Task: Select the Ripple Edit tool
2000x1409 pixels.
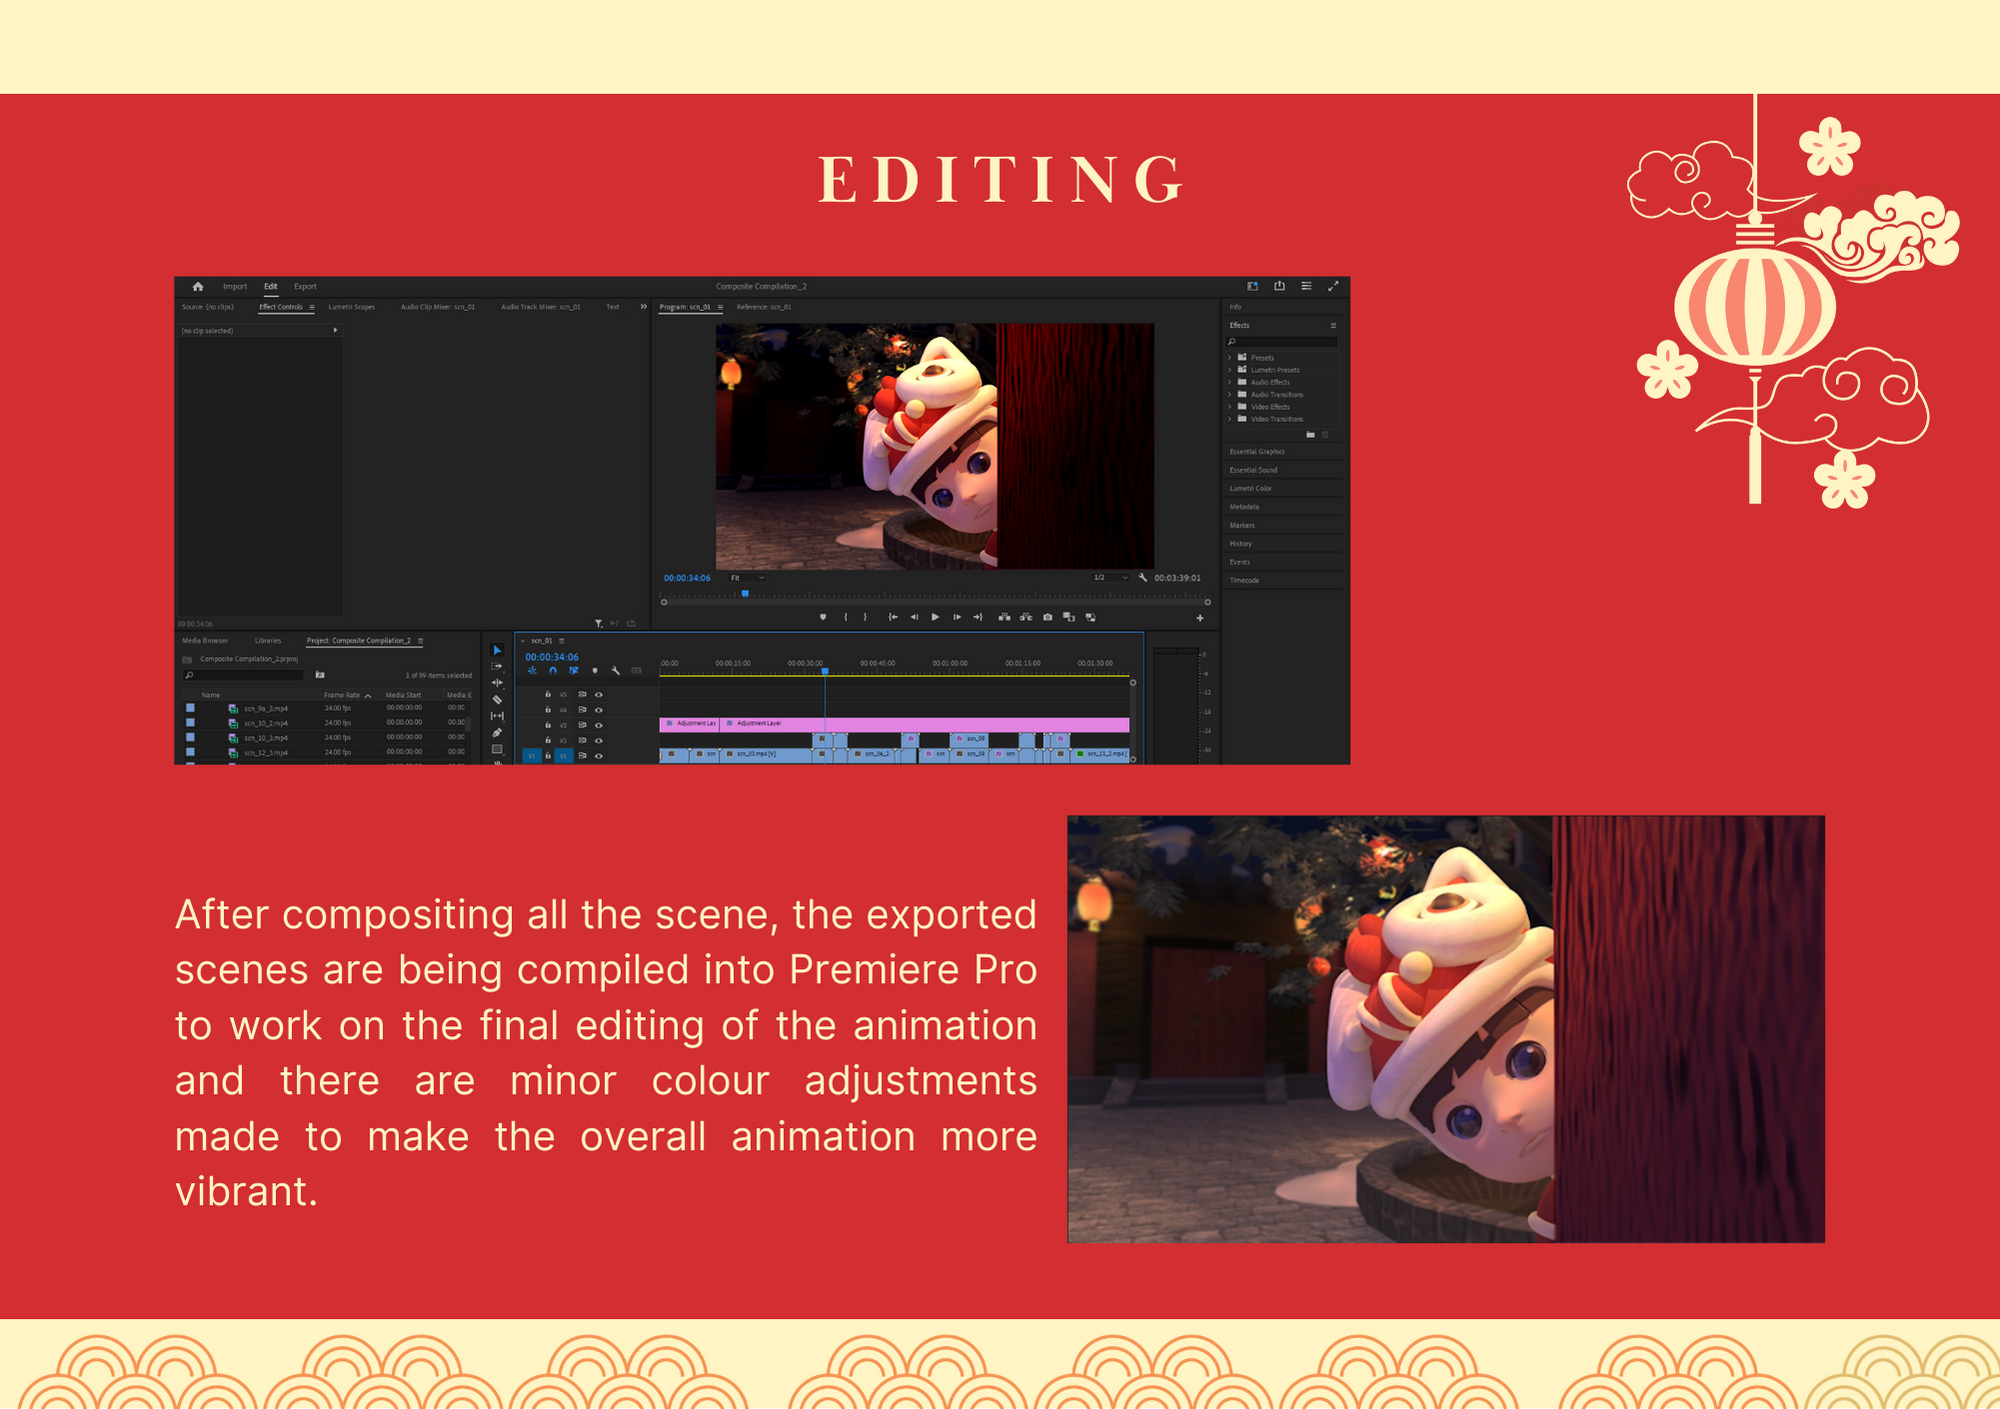Action: 497,683
